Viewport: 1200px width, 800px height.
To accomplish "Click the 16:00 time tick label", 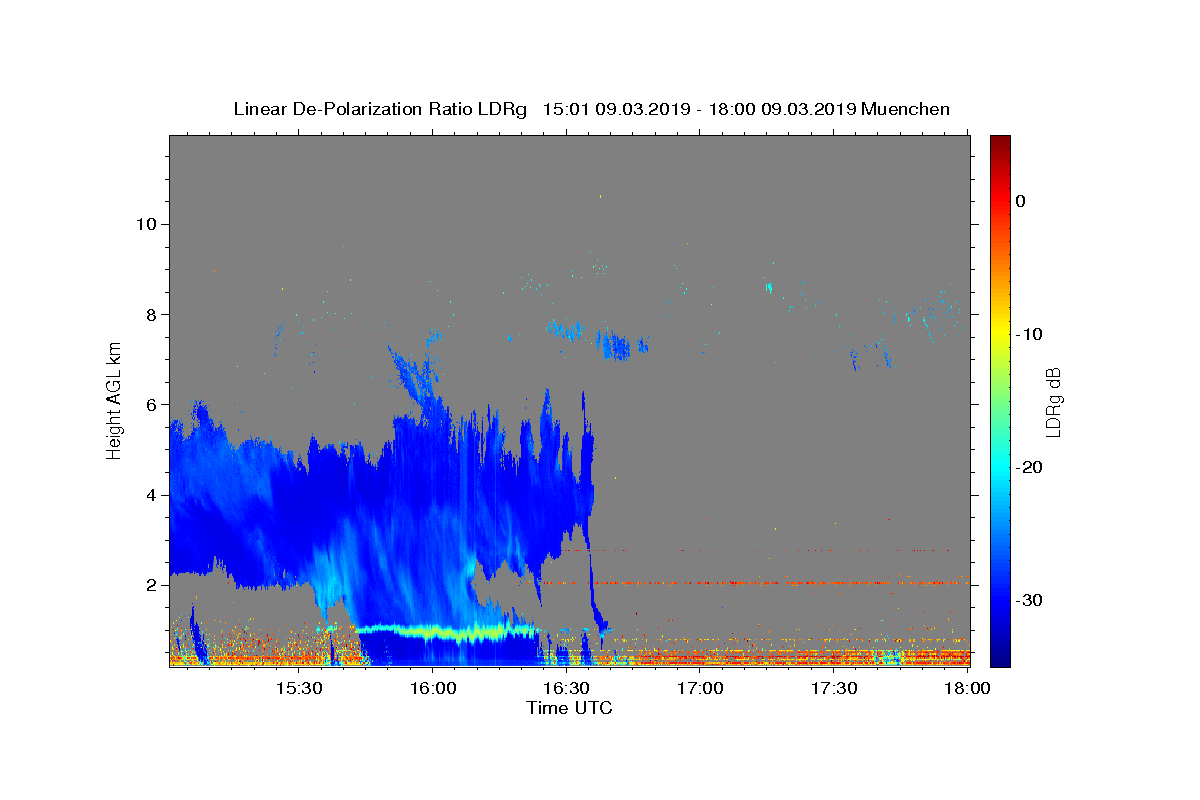I will point(432,689).
